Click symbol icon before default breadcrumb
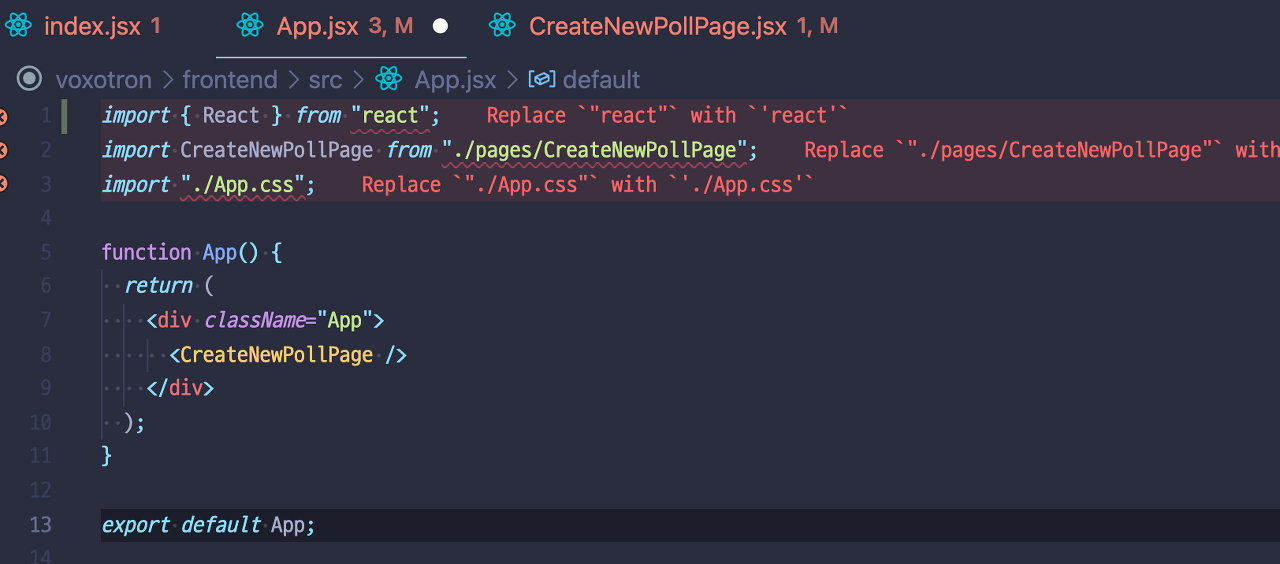This screenshot has width=1280, height=564. 542,79
